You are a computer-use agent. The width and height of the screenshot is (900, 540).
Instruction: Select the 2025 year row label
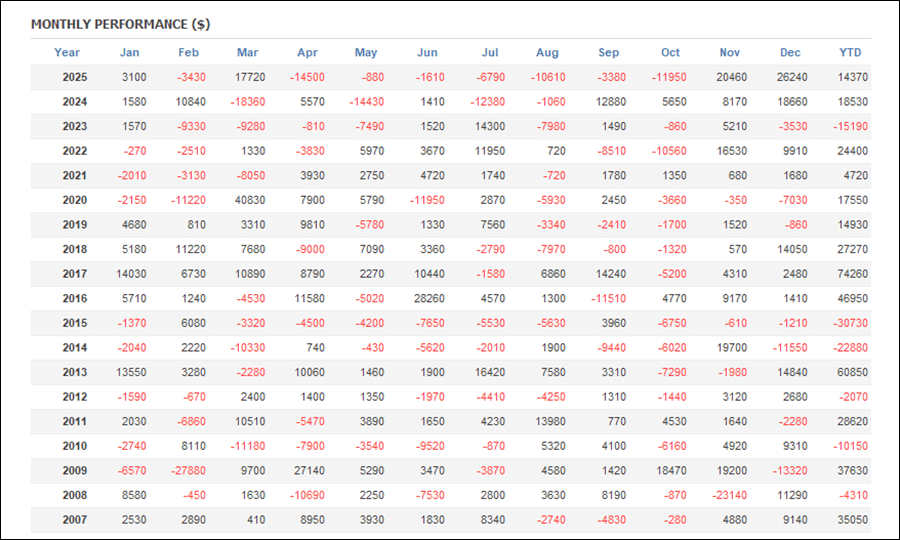click(74, 77)
